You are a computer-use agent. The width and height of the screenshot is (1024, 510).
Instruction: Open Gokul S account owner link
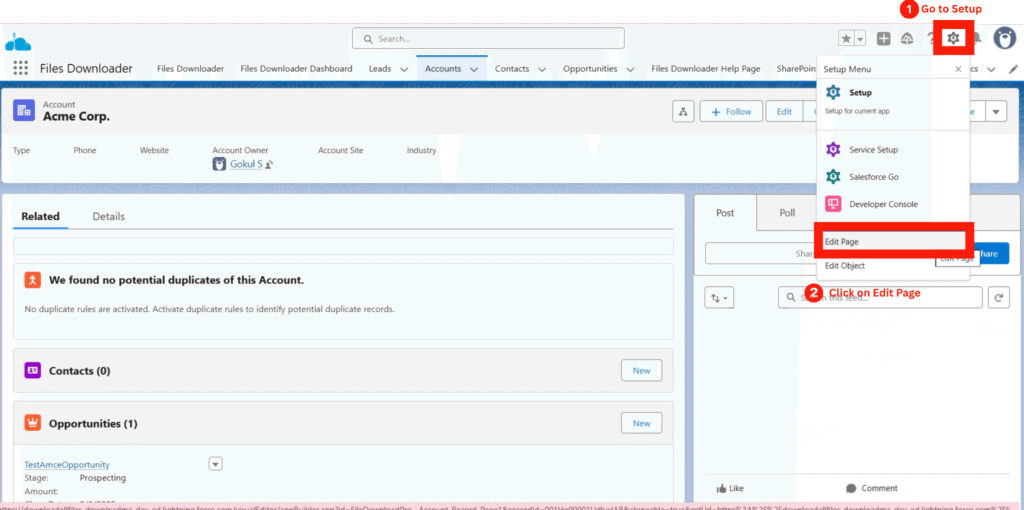tap(246, 165)
